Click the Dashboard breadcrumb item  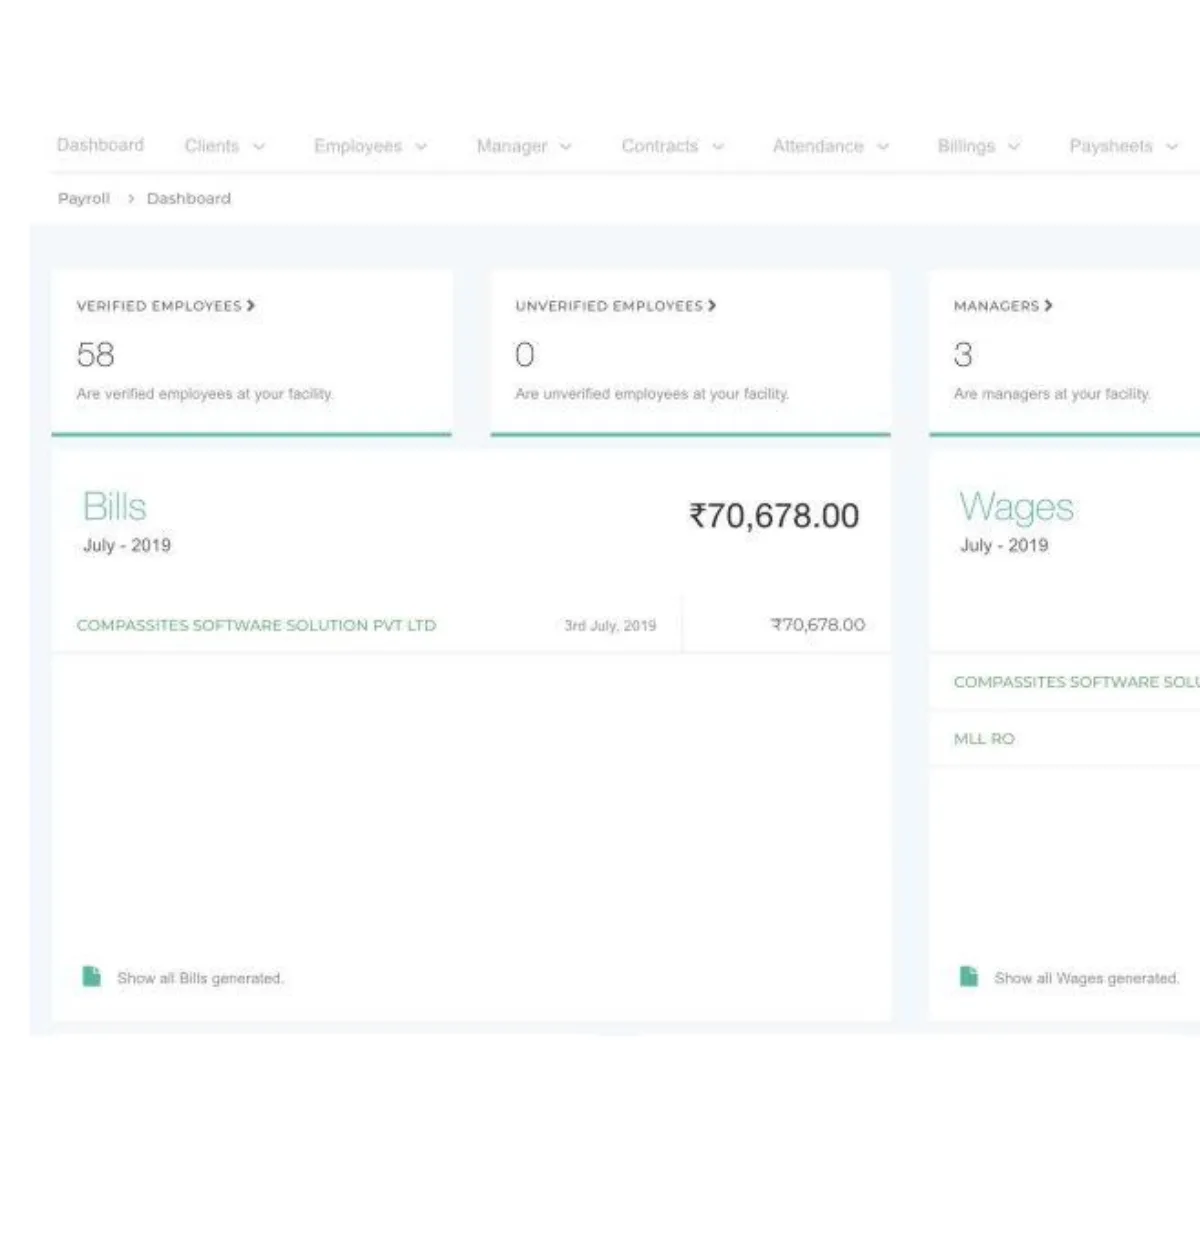pos(188,199)
